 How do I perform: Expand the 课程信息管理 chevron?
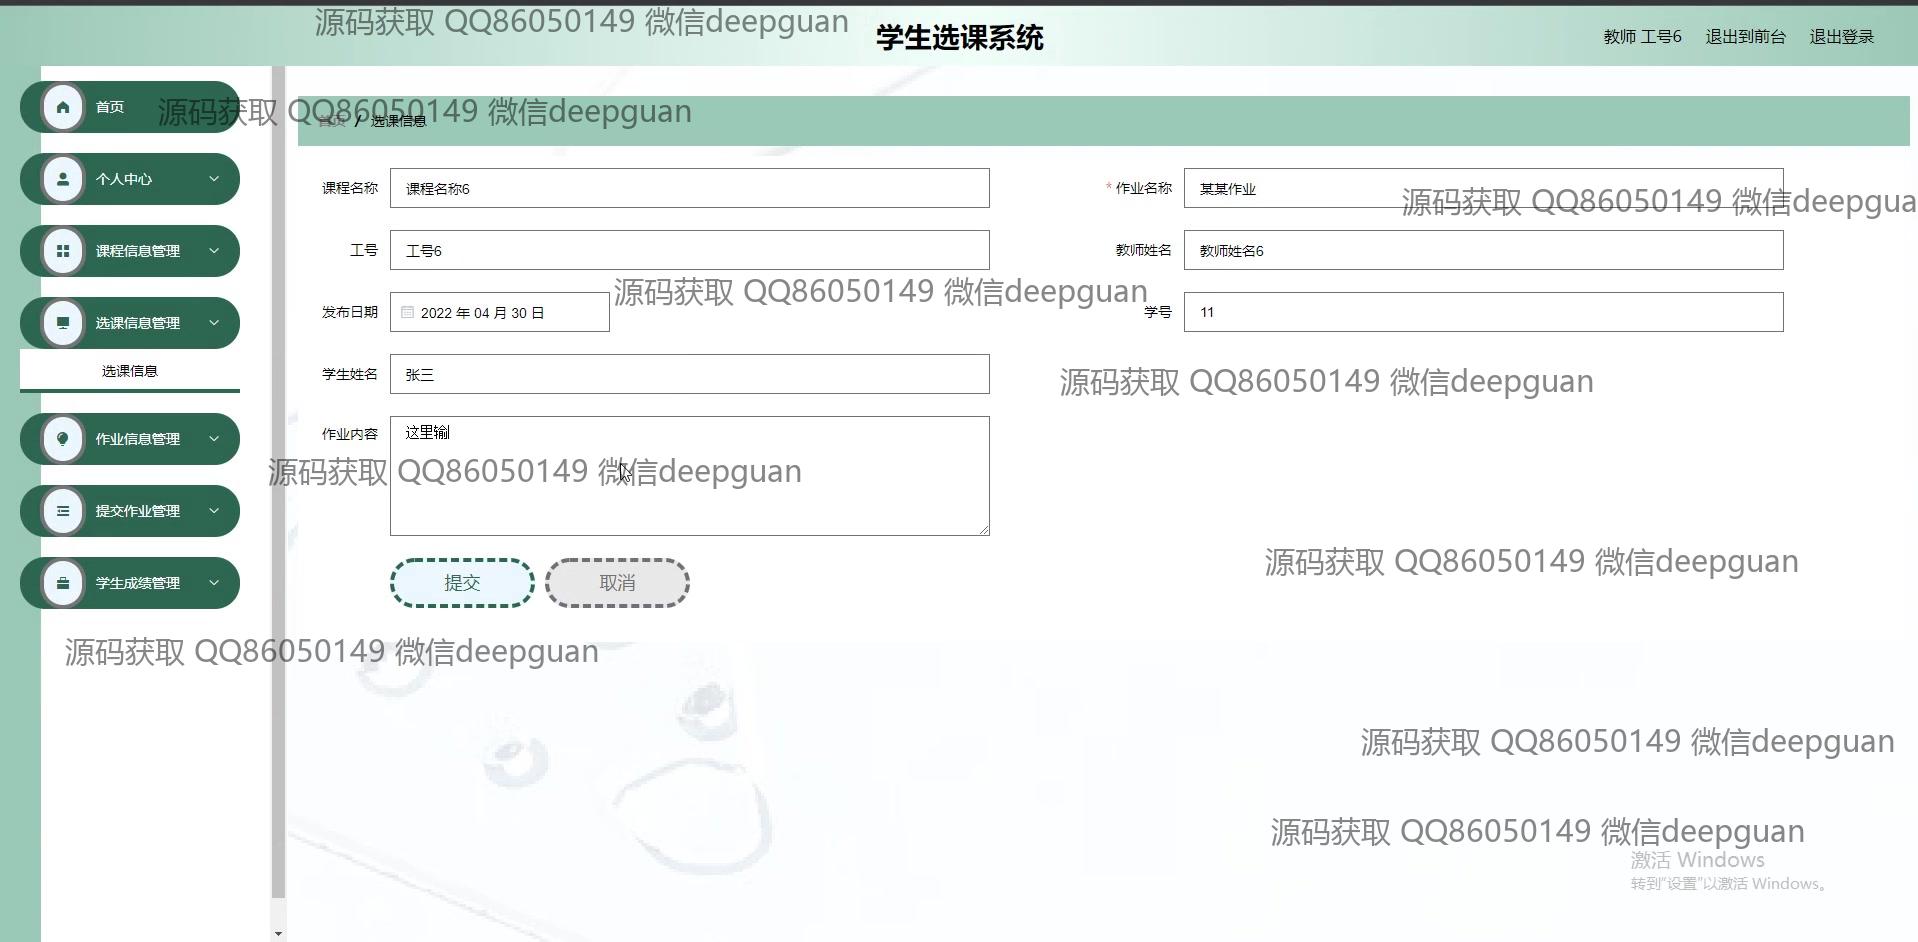click(213, 251)
